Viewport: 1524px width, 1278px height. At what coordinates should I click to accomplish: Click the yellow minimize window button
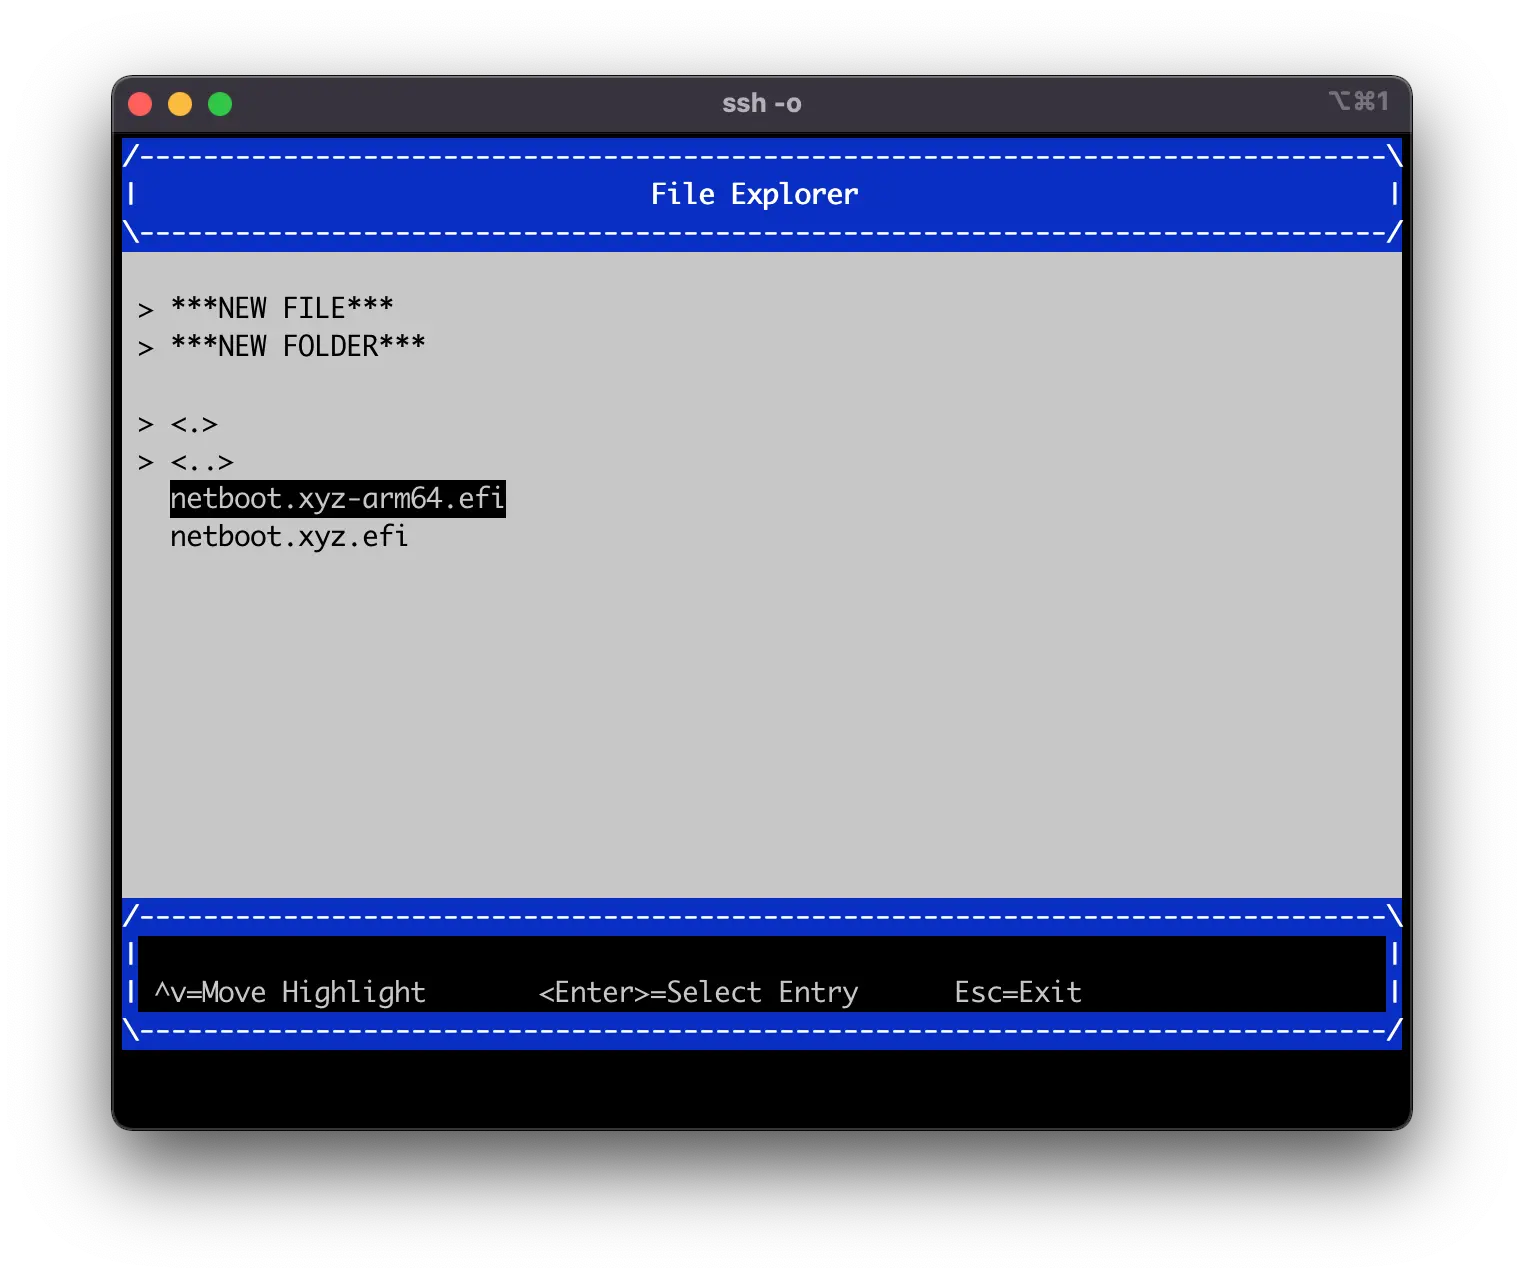tap(180, 104)
